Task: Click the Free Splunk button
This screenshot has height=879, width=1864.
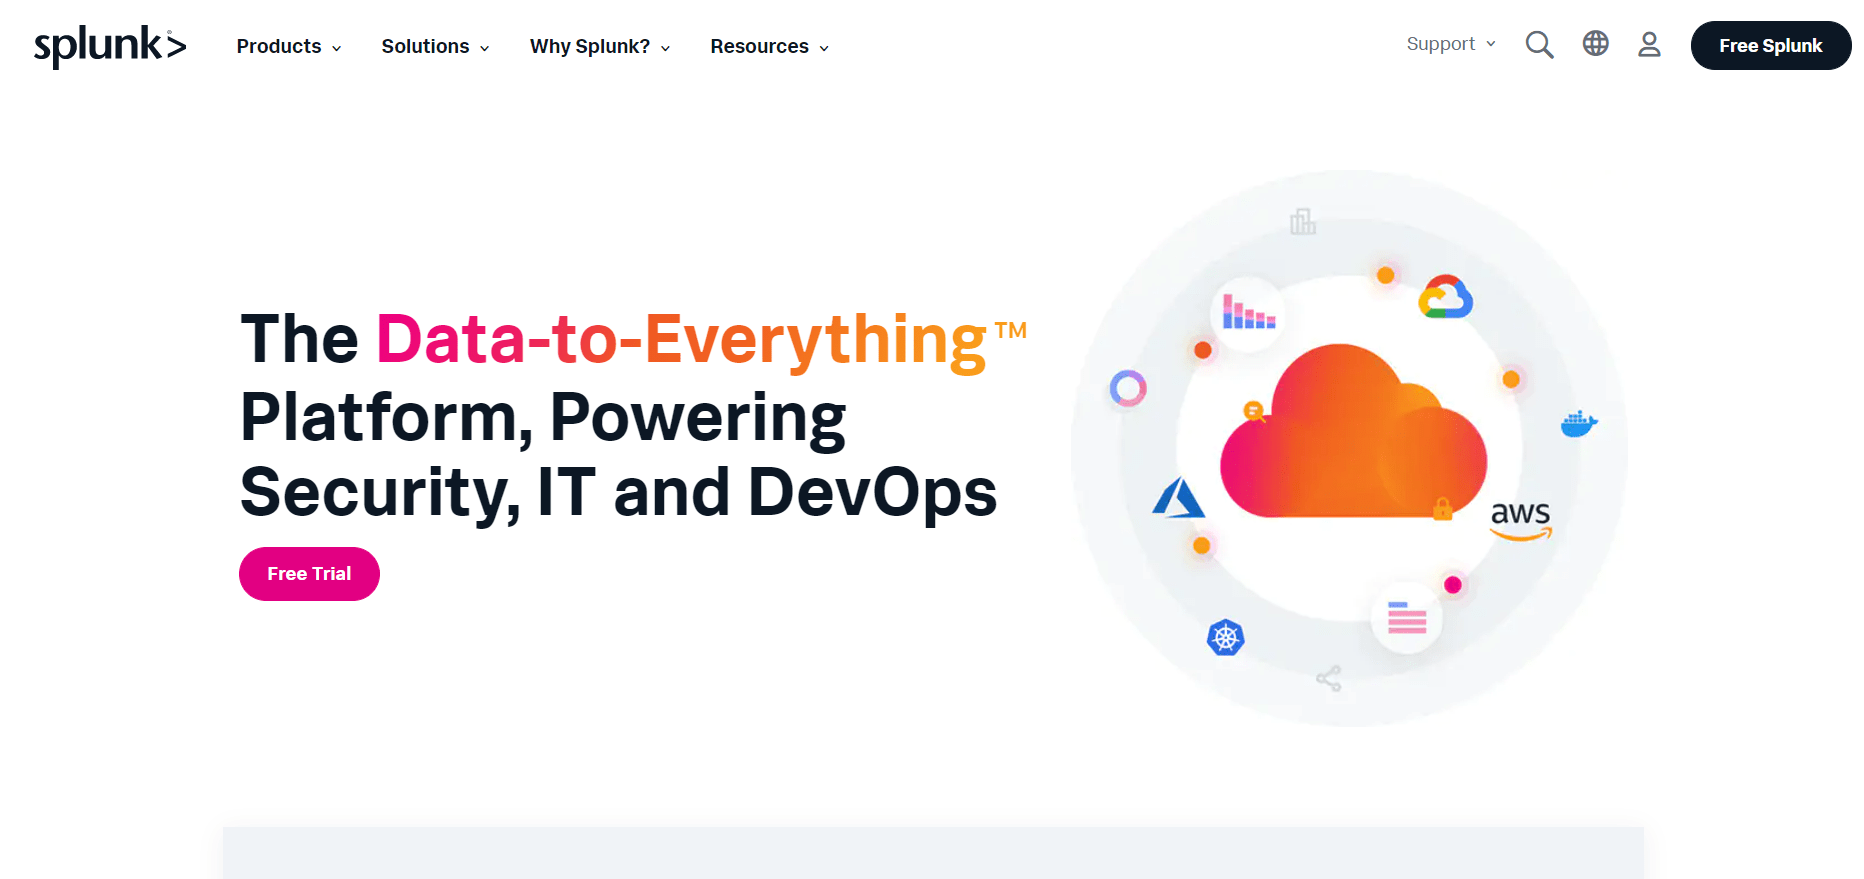Action: 1770,45
